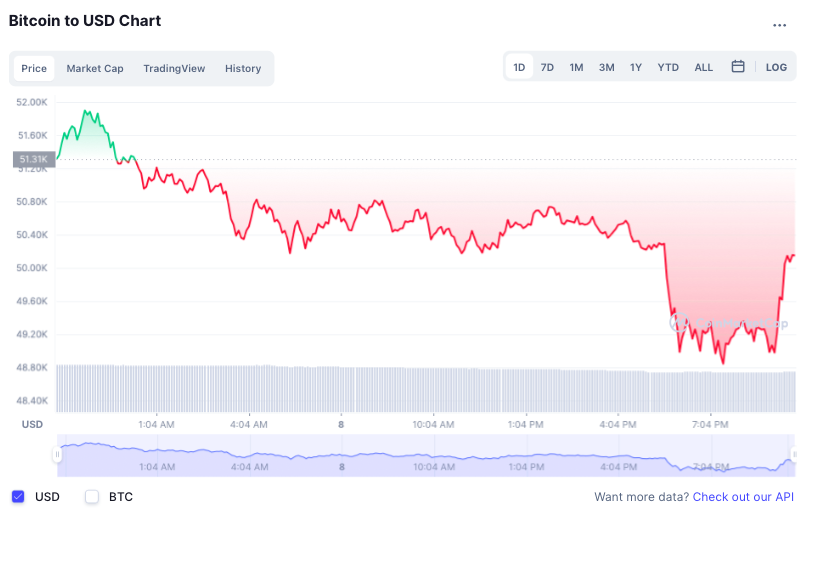Open the 'Check out our API' link
This screenshot has width=814, height=564.
[x=743, y=497]
